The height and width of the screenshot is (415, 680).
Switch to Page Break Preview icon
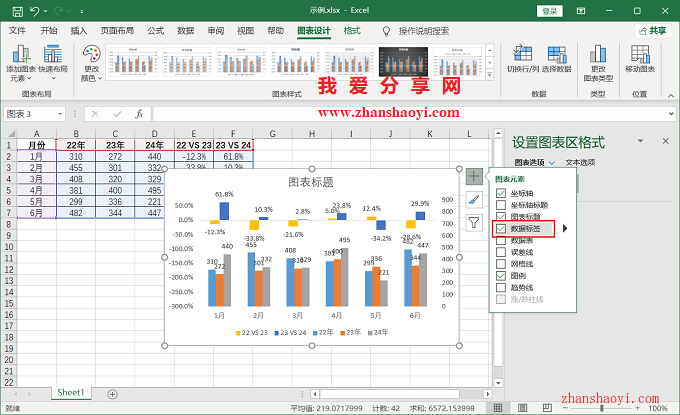(x=547, y=408)
